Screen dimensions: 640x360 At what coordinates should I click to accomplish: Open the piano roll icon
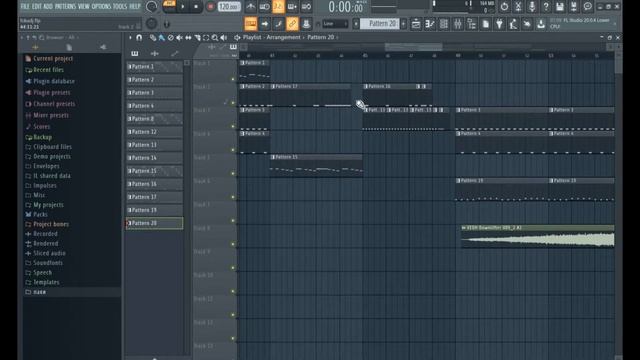click(430, 24)
